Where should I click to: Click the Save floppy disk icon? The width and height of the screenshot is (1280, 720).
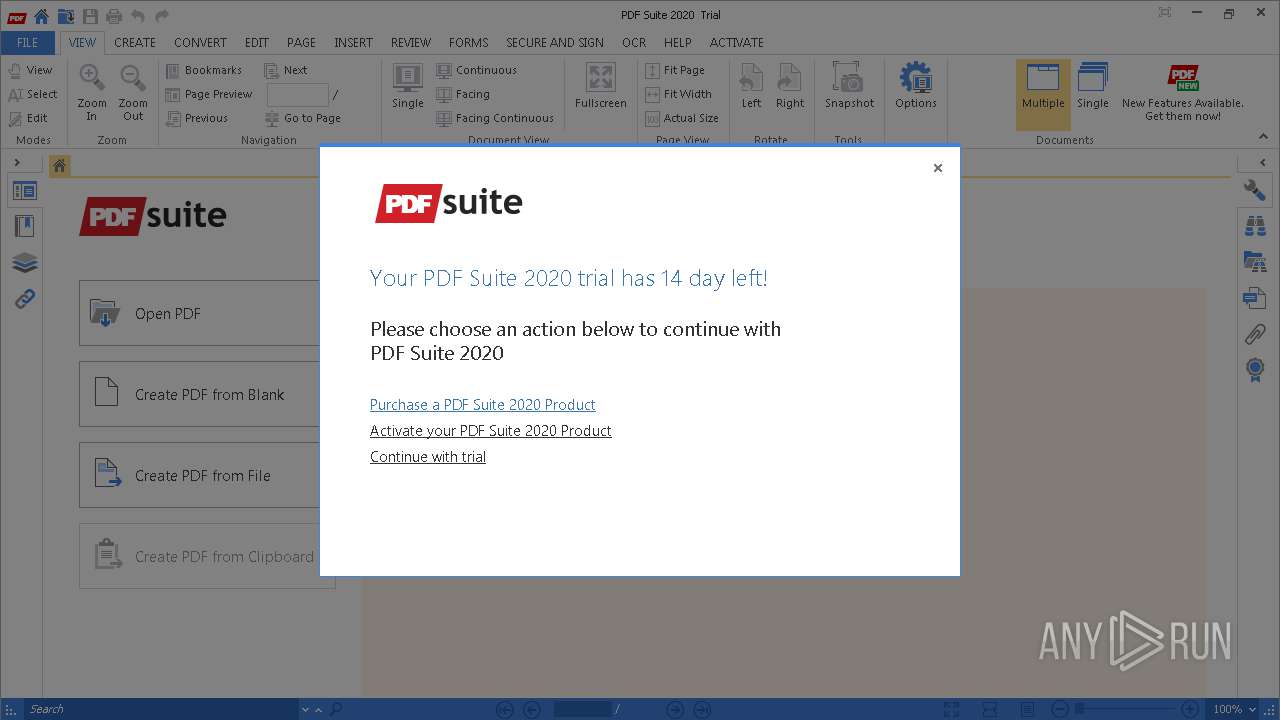[x=90, y=16]
